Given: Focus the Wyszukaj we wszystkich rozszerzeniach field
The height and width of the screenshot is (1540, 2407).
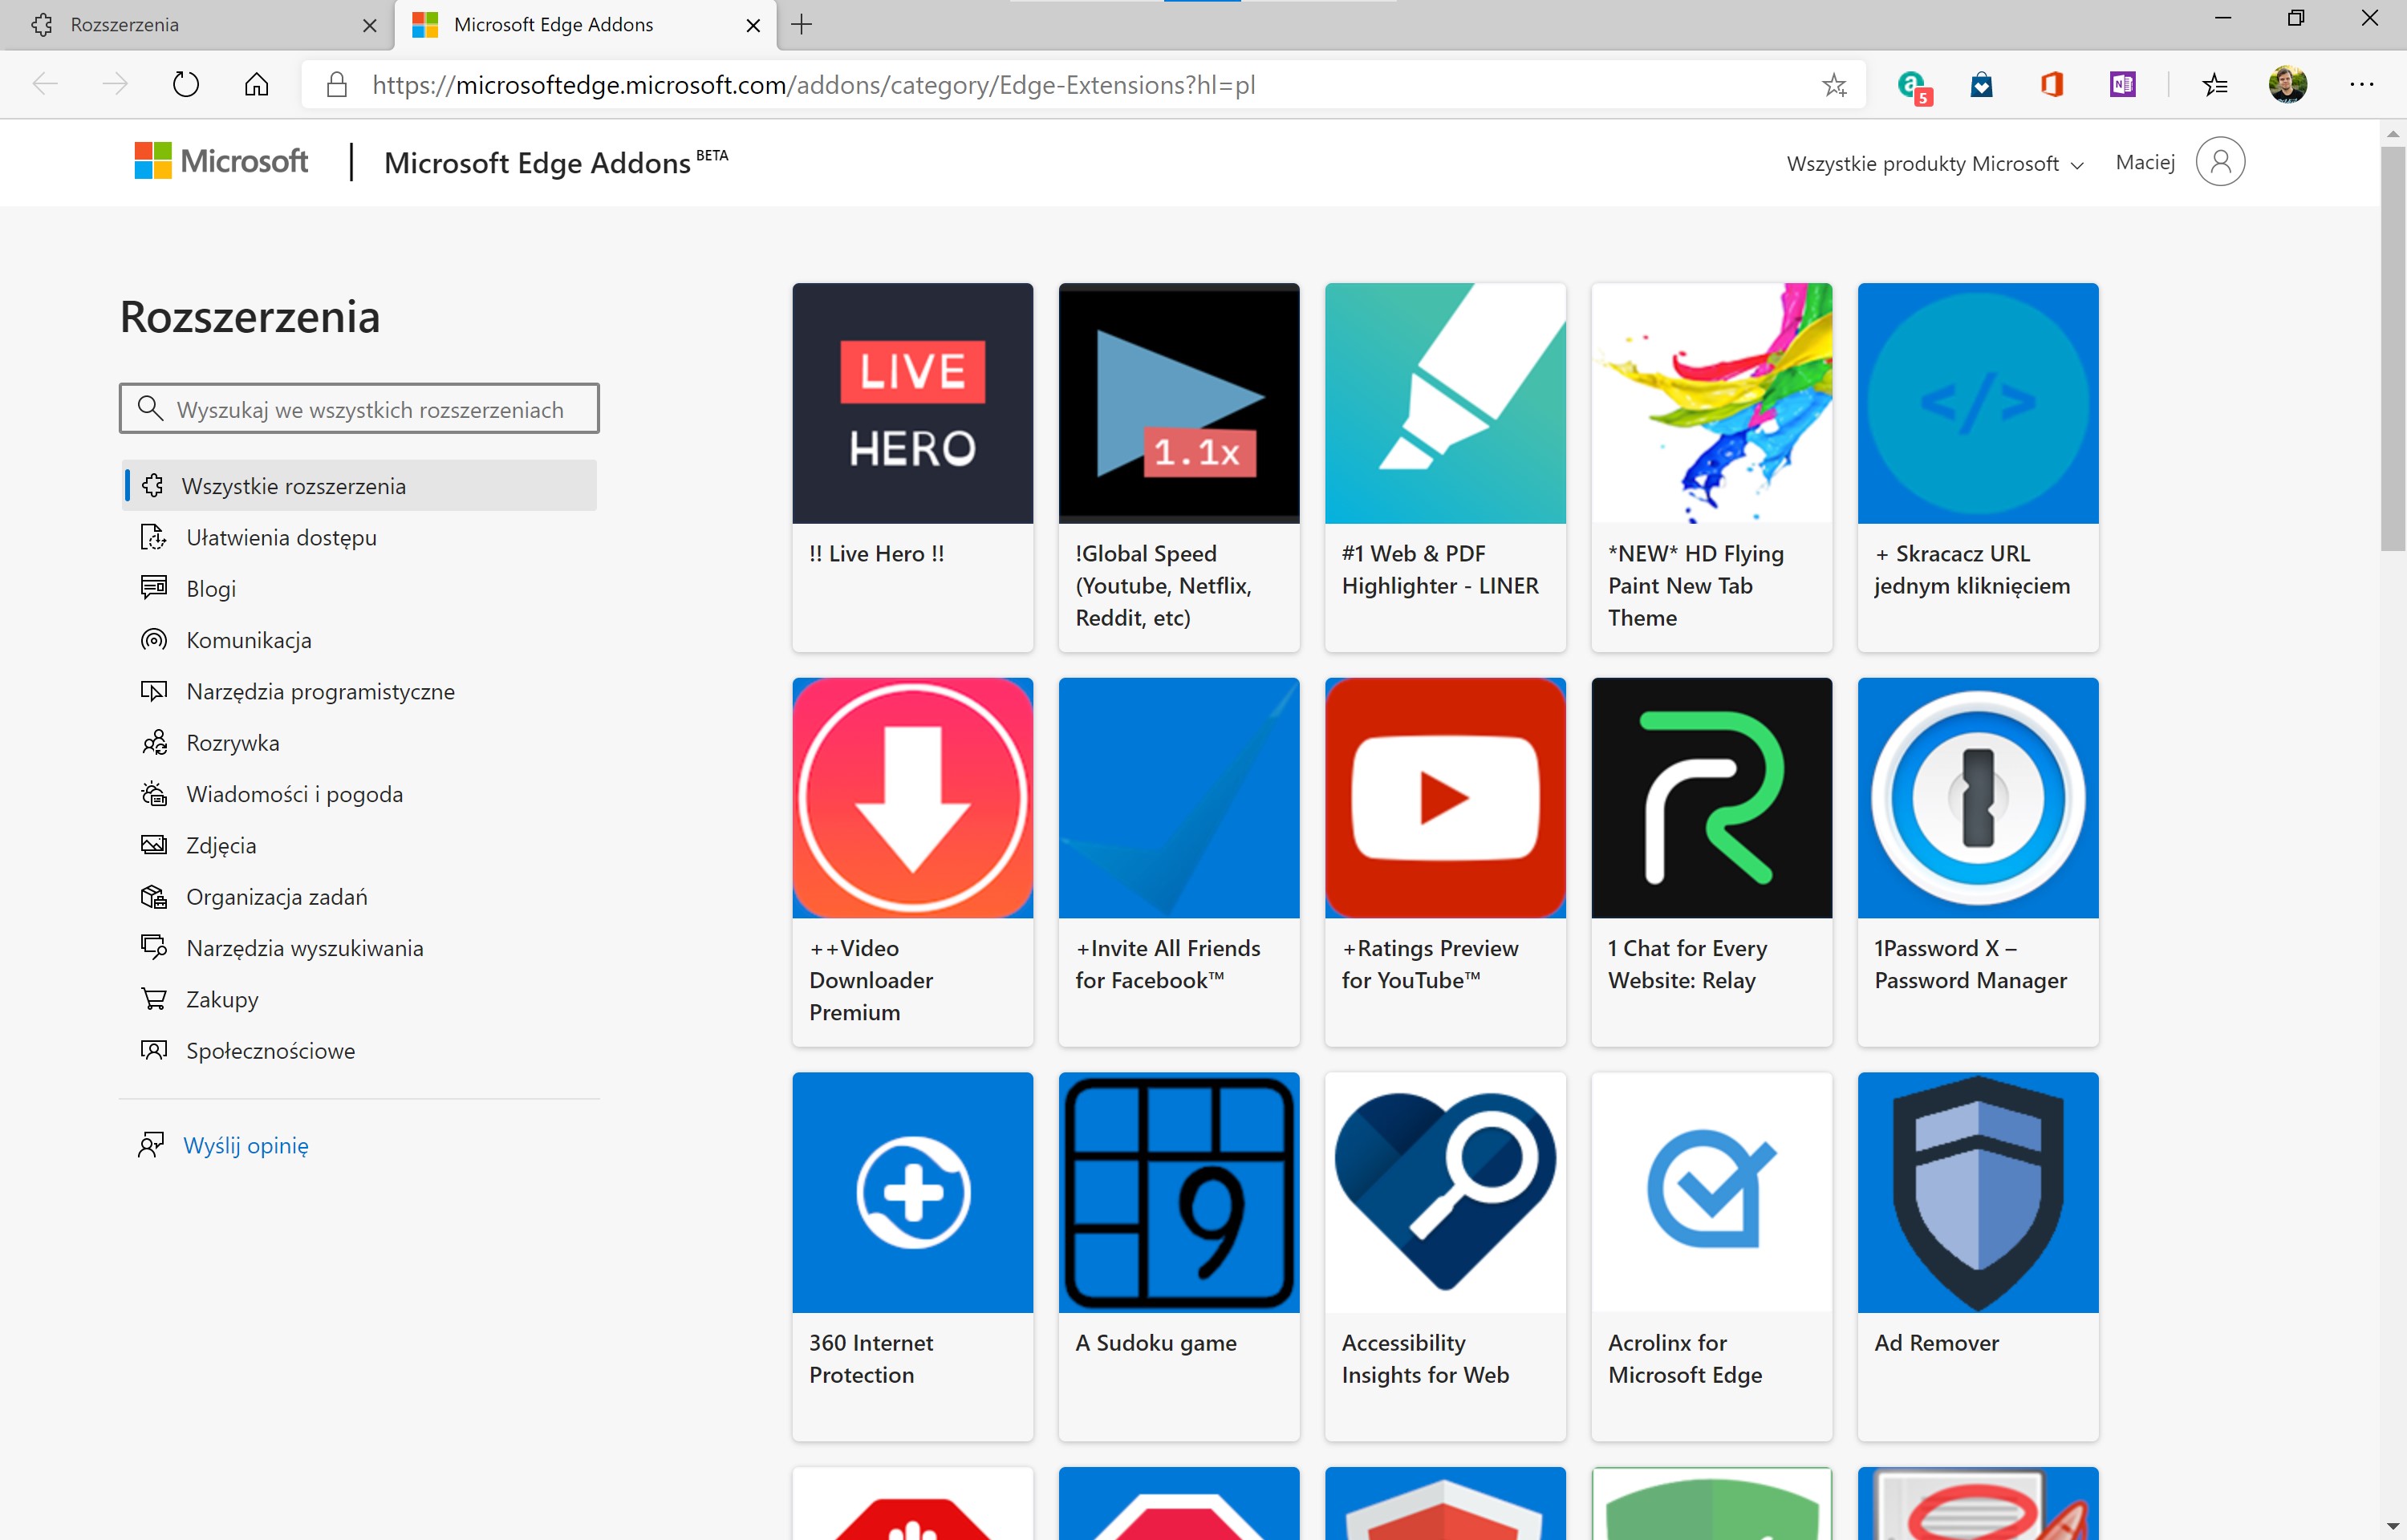Looking at the screenshot, I should [x=359, y=409].
